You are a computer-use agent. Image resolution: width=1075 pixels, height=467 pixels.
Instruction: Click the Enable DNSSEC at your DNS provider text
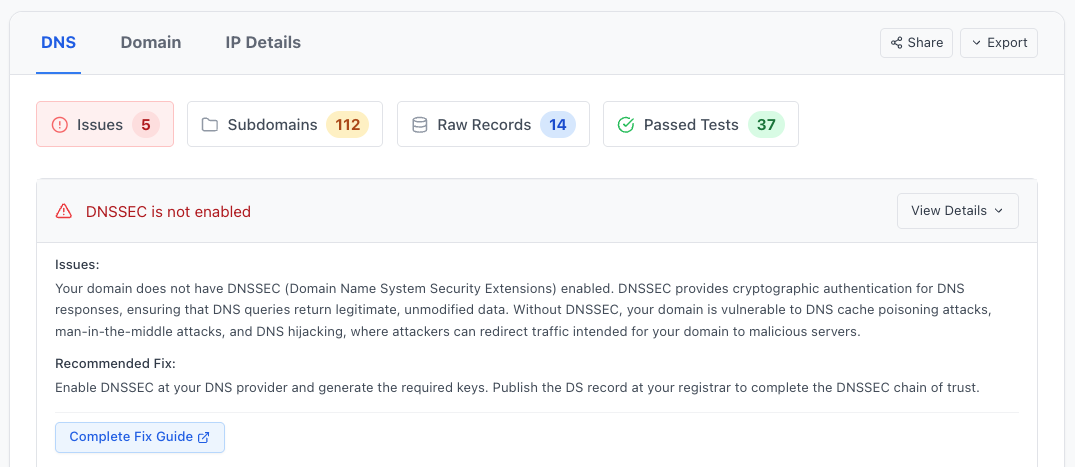point(518,387)
